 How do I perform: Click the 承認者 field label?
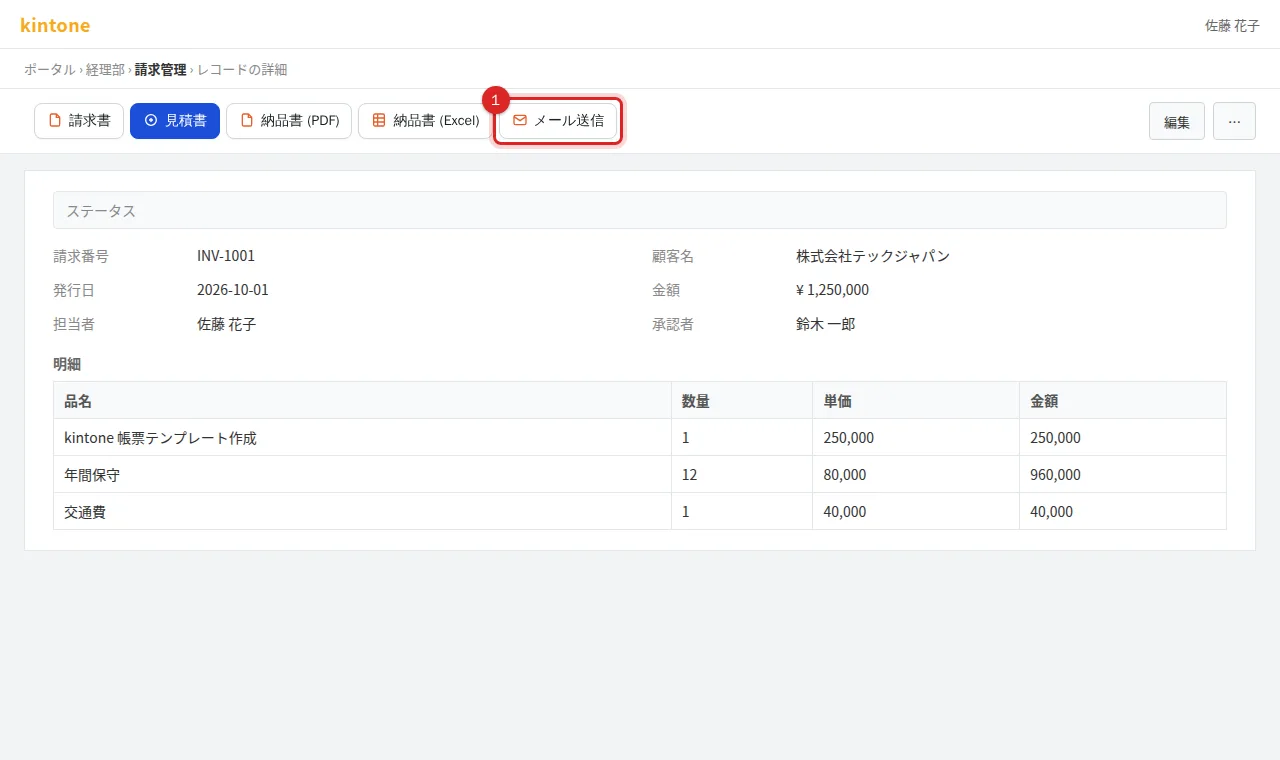pos(673,324)
